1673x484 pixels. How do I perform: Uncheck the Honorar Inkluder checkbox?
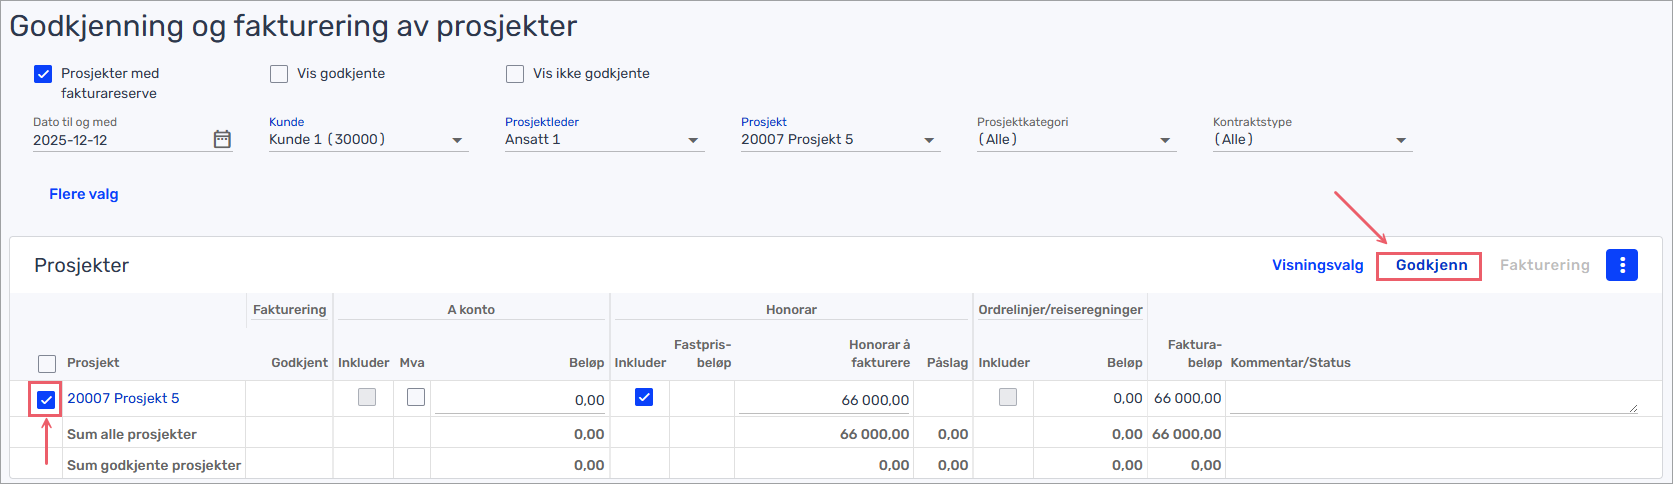(644, 398)
